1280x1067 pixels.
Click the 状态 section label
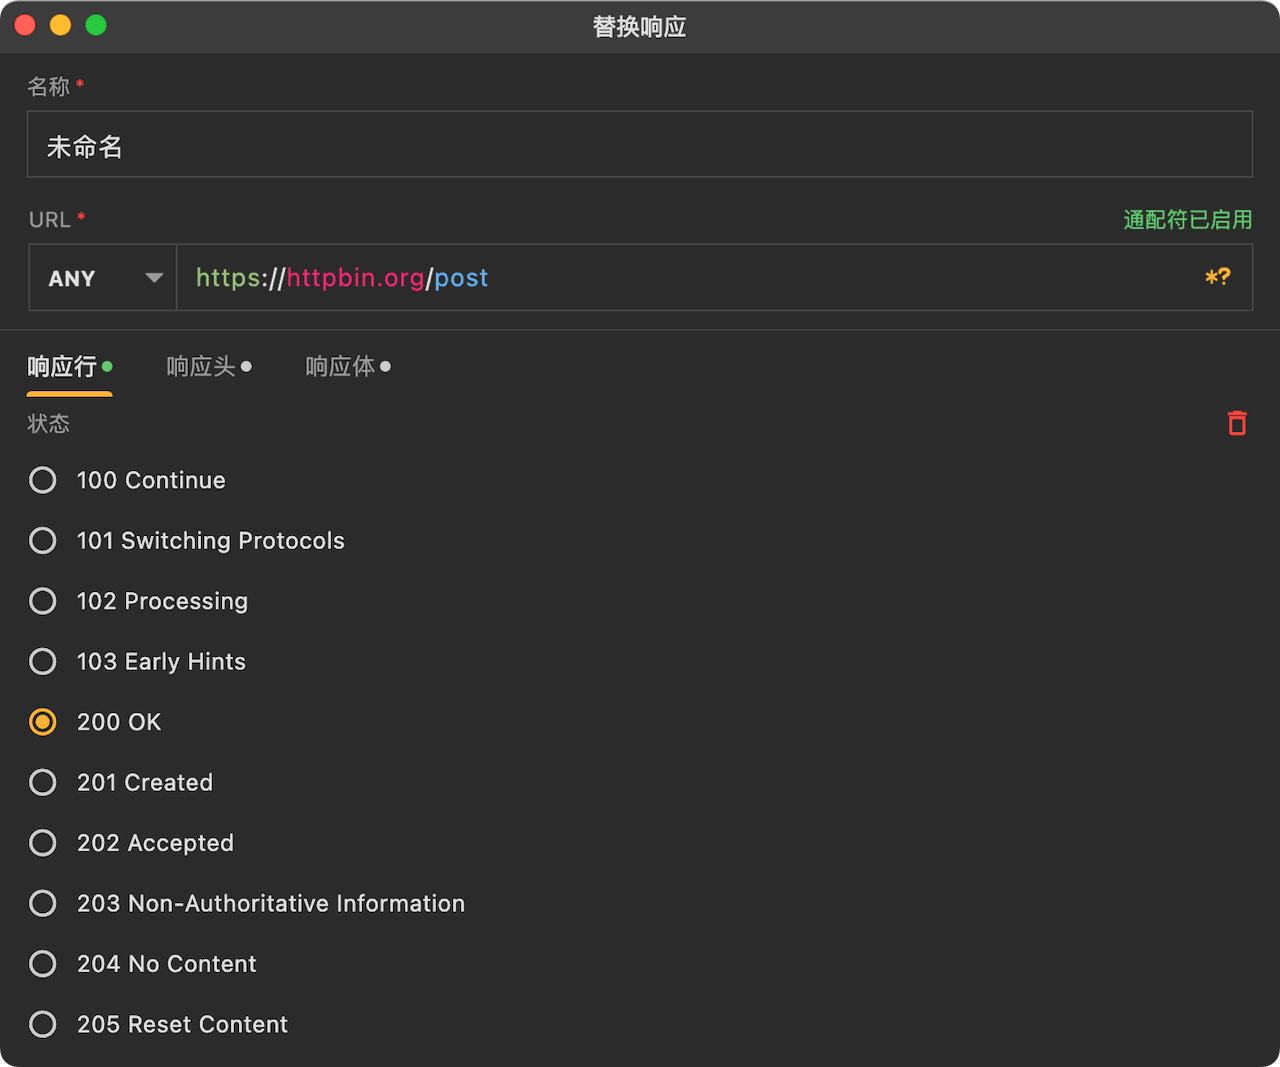[48, 424]
